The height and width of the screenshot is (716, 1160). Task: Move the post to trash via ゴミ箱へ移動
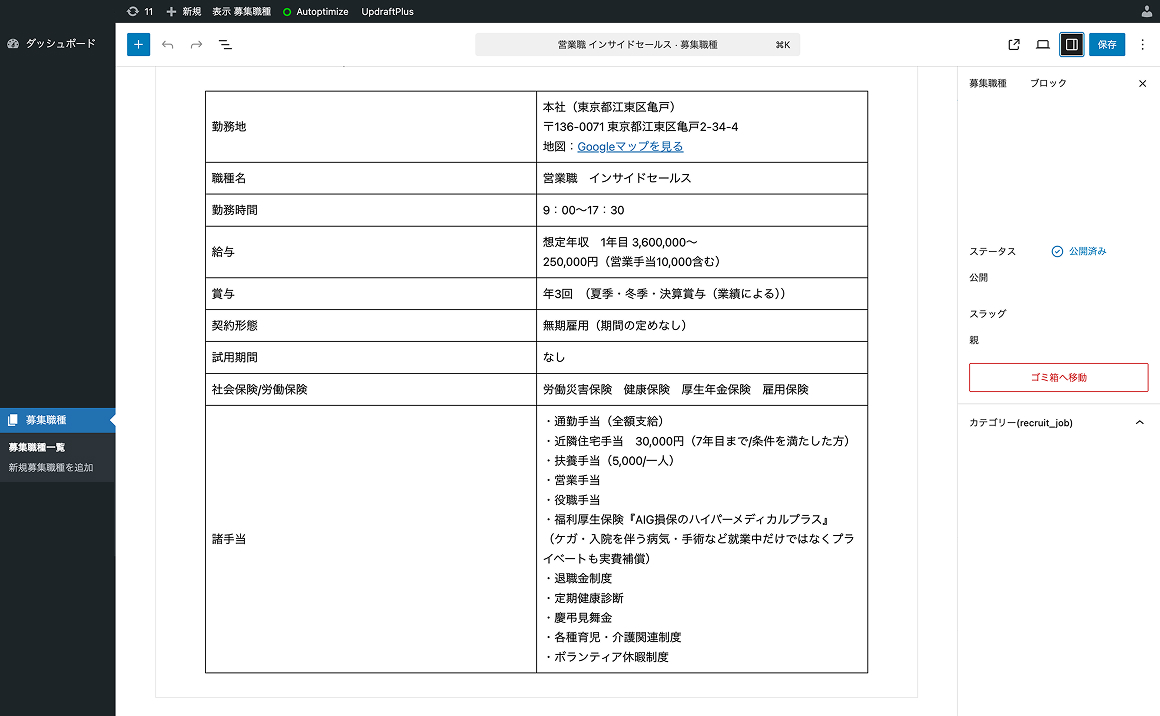click(x=1058, y=377)
